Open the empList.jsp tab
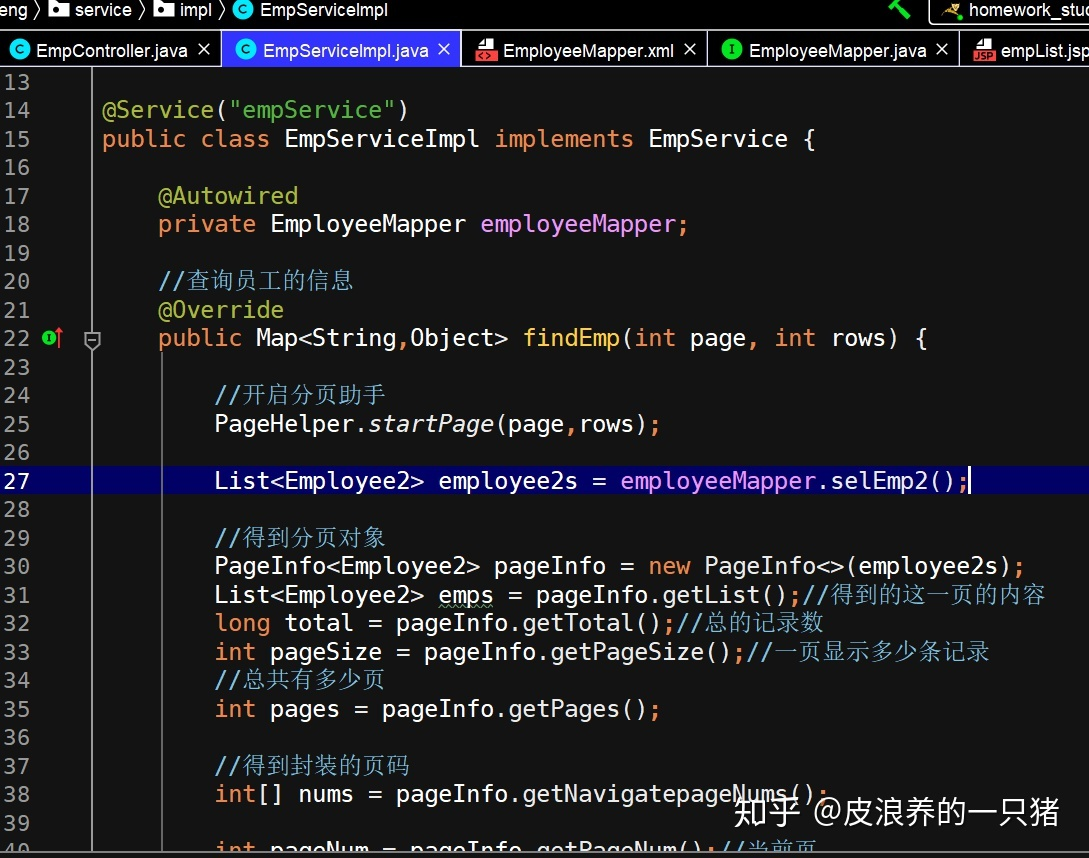Viewport: 1089px width, 858px height. [1045, 51]
